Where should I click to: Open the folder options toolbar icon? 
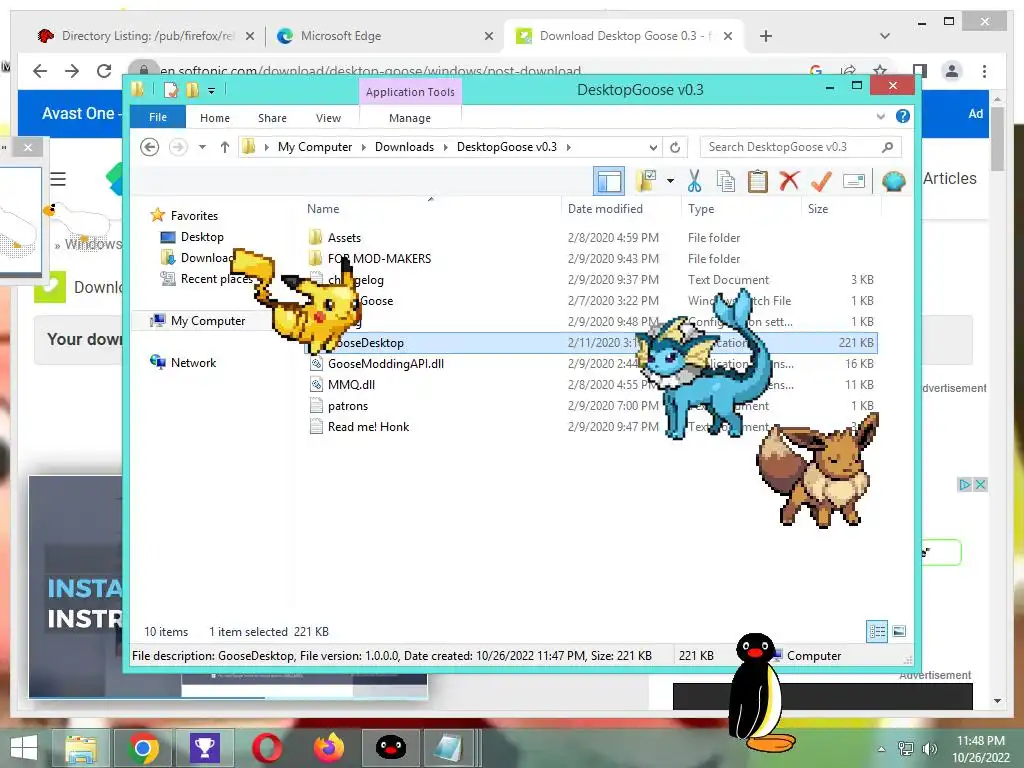[x=646, y=181]
